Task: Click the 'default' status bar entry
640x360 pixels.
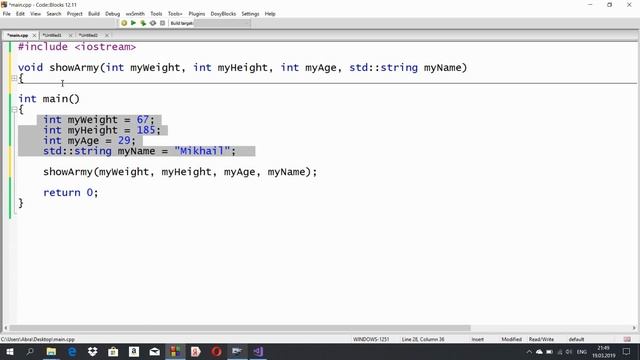Action: 576,340
